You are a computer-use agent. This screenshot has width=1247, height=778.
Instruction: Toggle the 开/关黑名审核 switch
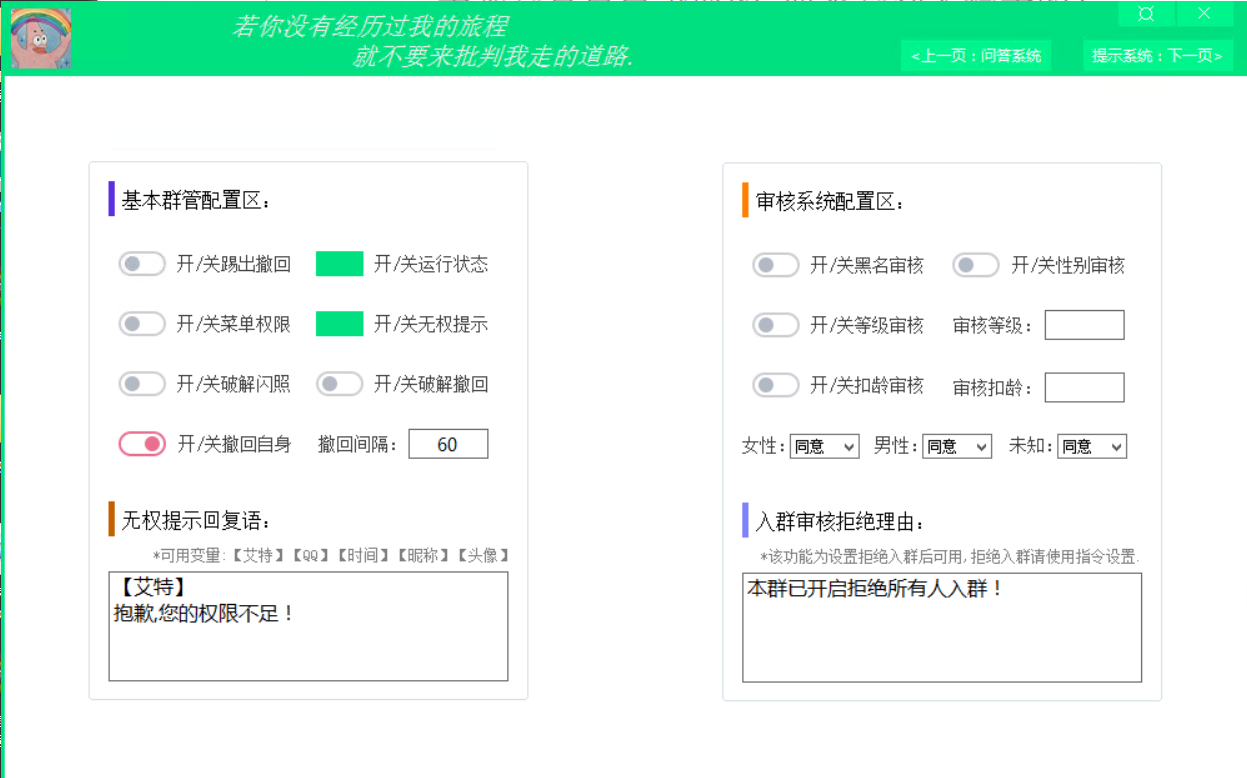tap(776, 265)
